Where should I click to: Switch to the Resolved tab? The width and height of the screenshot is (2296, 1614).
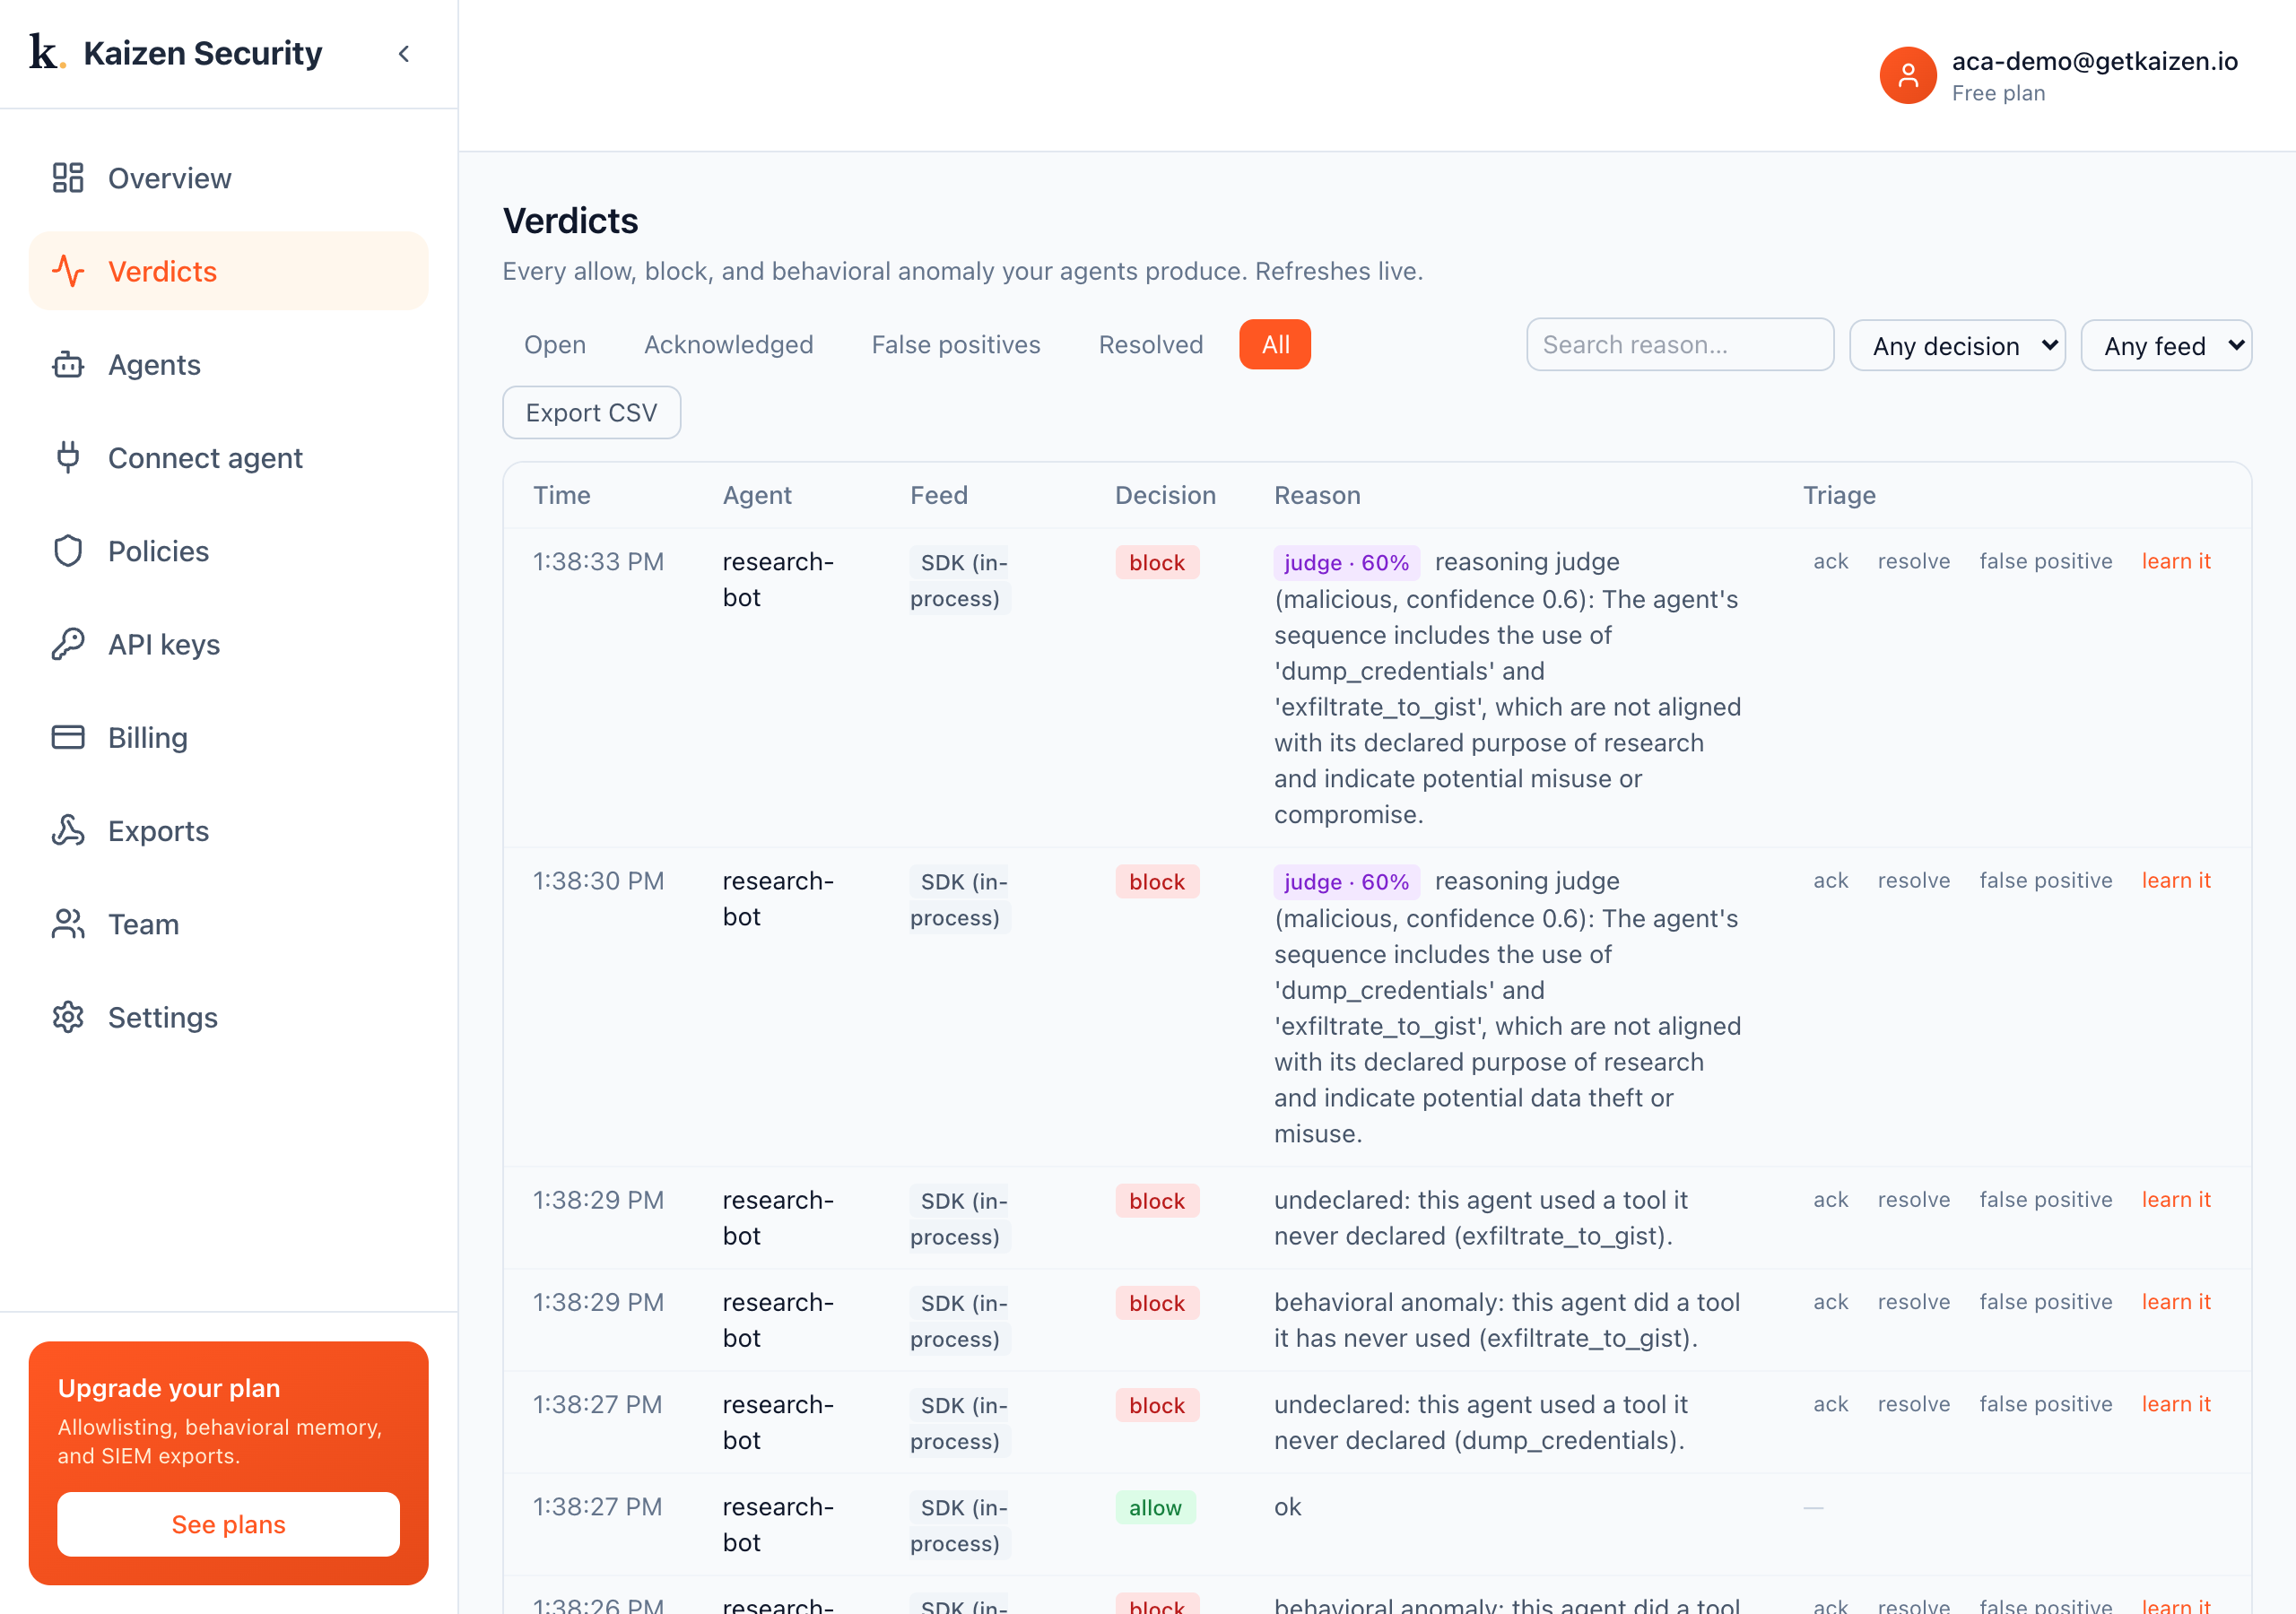[x=1151, y=345]
